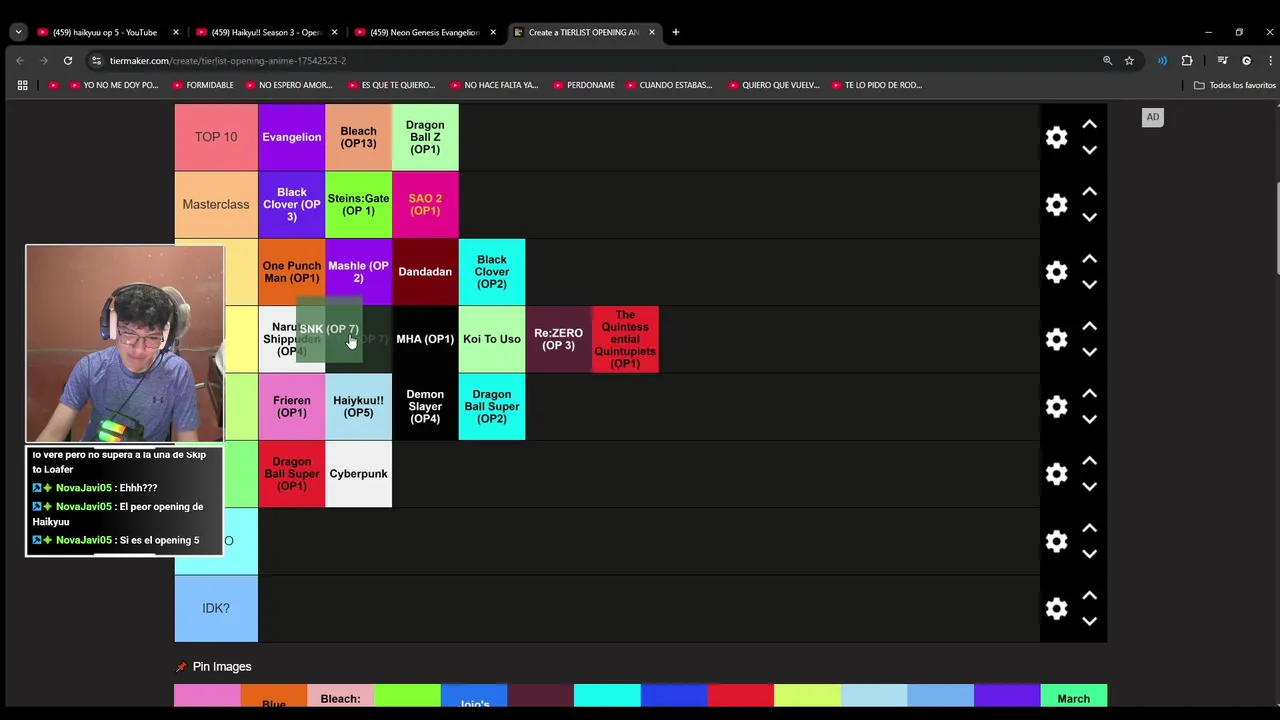
Task: Select the Haikyuu!! (OP5) tile
Action: (358, 407)
